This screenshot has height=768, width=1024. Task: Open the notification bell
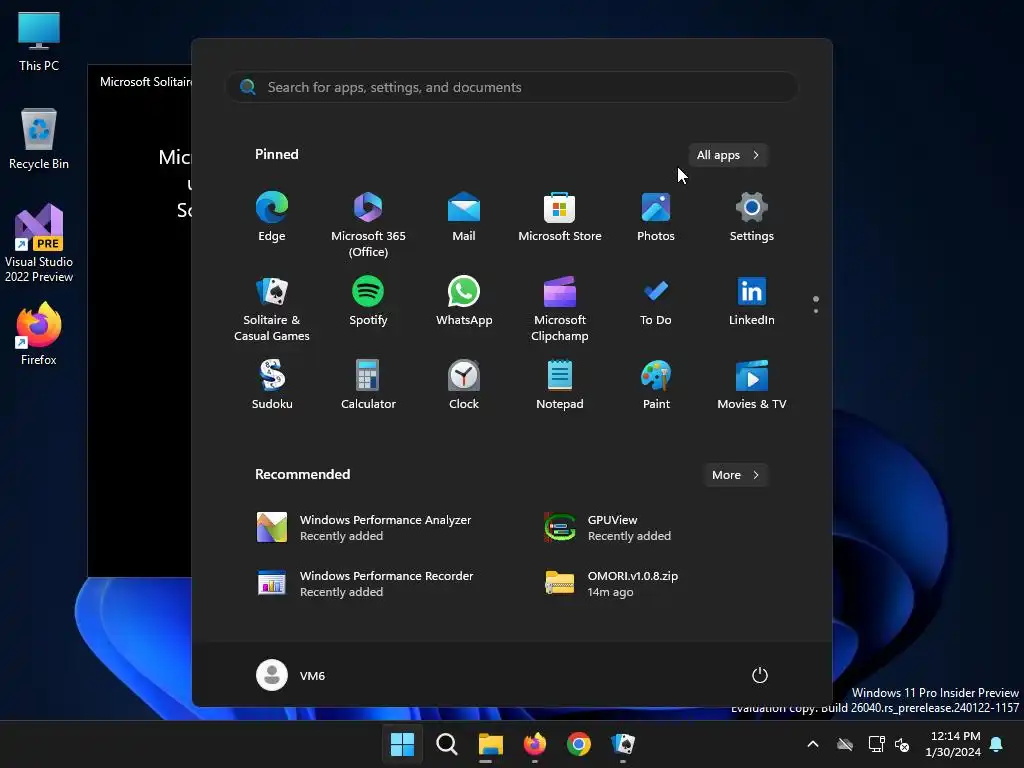click(x=997, y=744)
